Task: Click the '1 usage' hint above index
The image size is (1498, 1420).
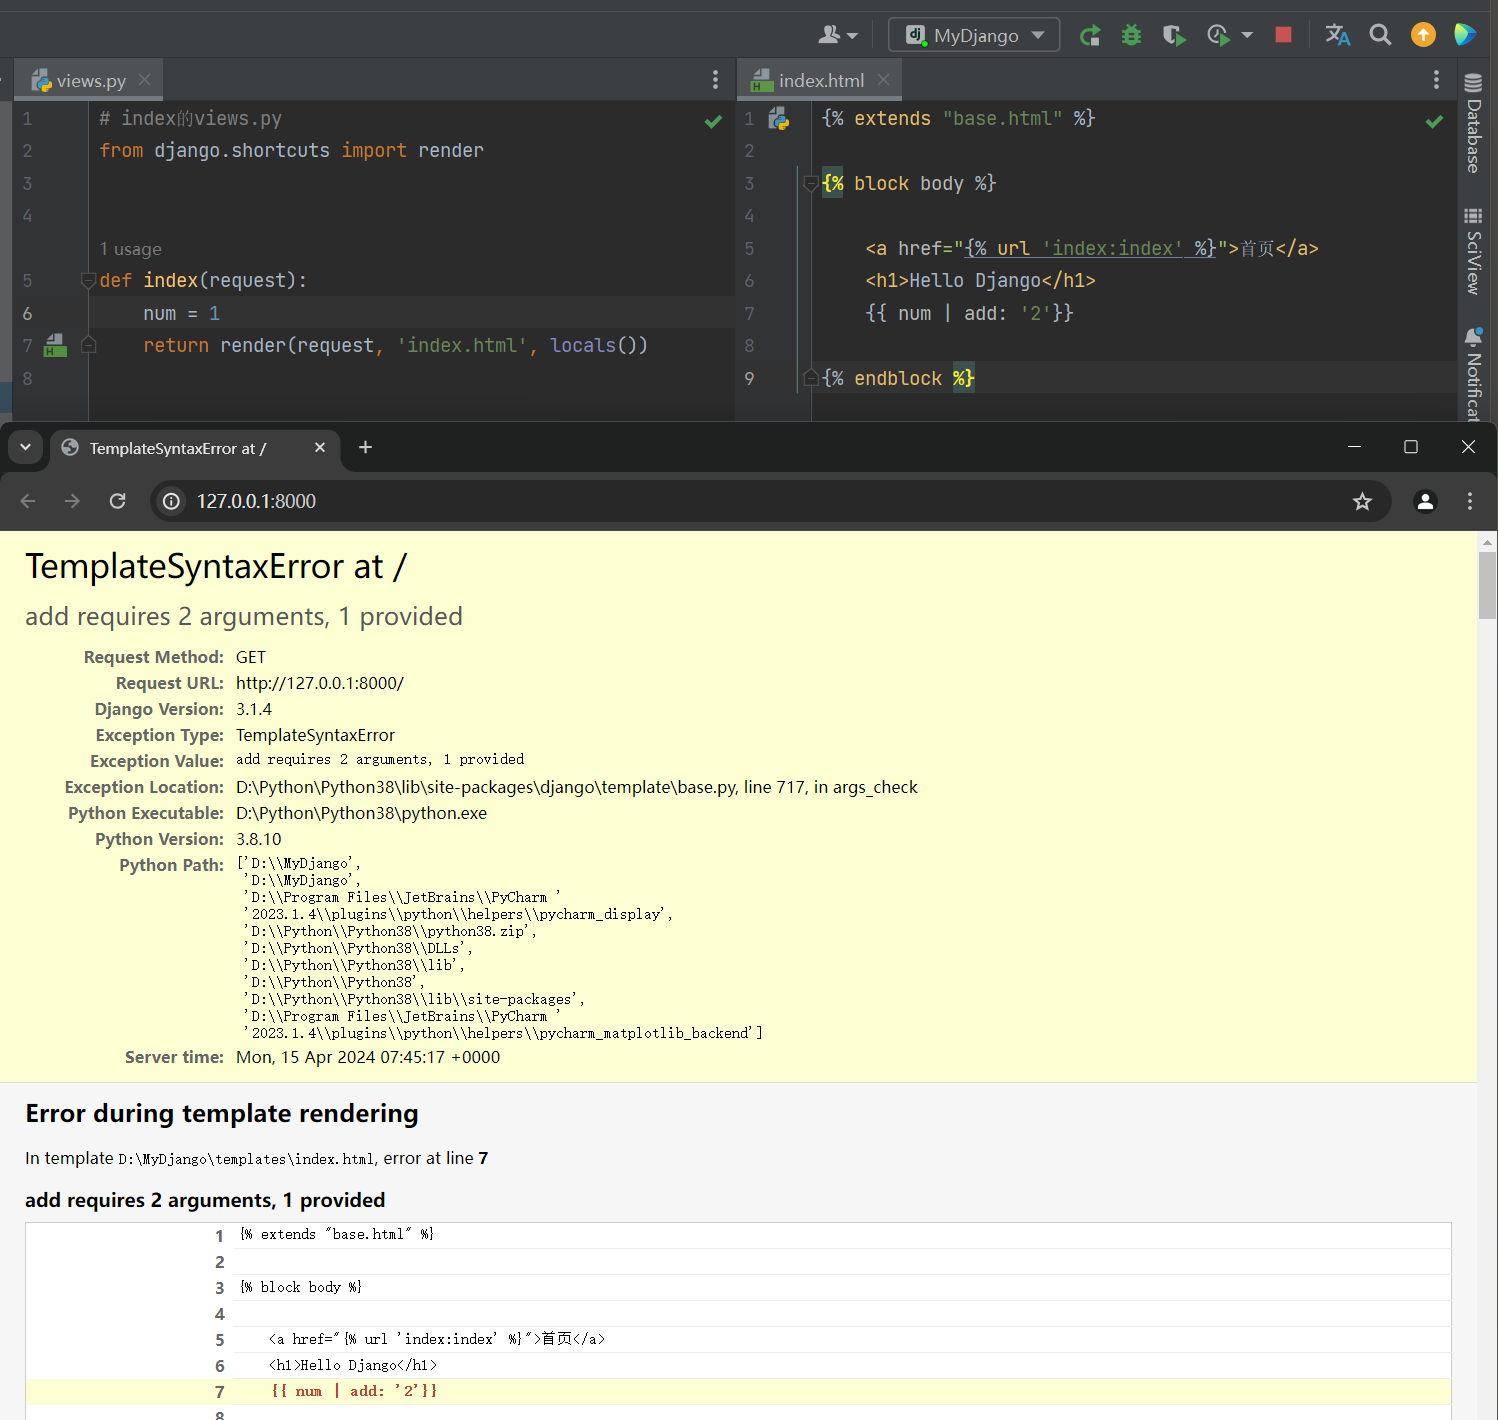Action: (130, 249)
